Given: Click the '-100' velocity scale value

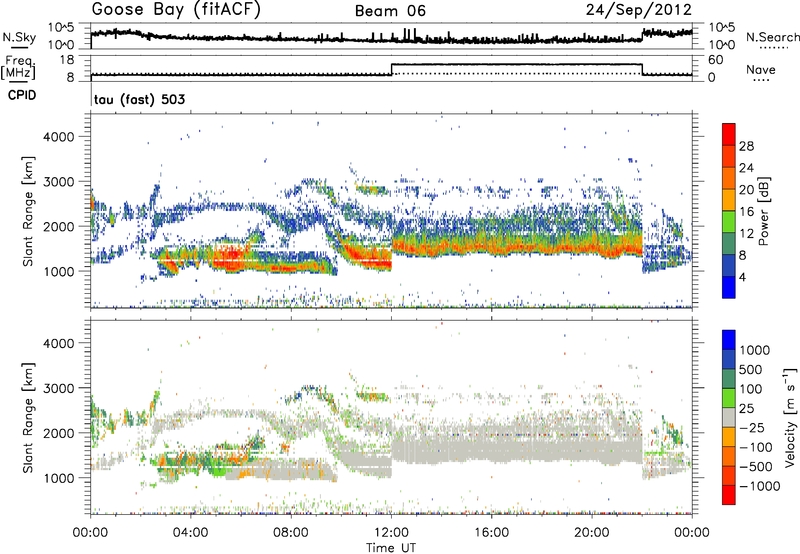Looking at the screenshot, I should pos(756,447).
